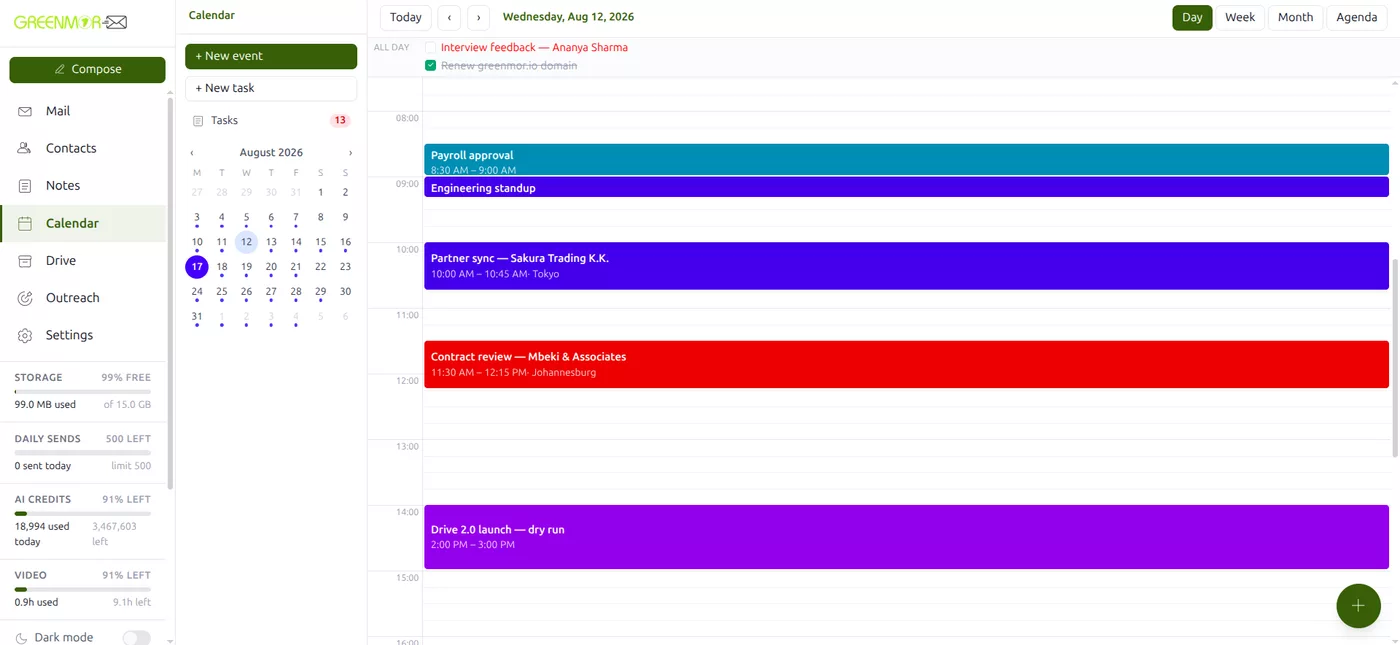The image size is (1400, 645).
Task: Open Mail in sidebar
Action: point(83,111)
